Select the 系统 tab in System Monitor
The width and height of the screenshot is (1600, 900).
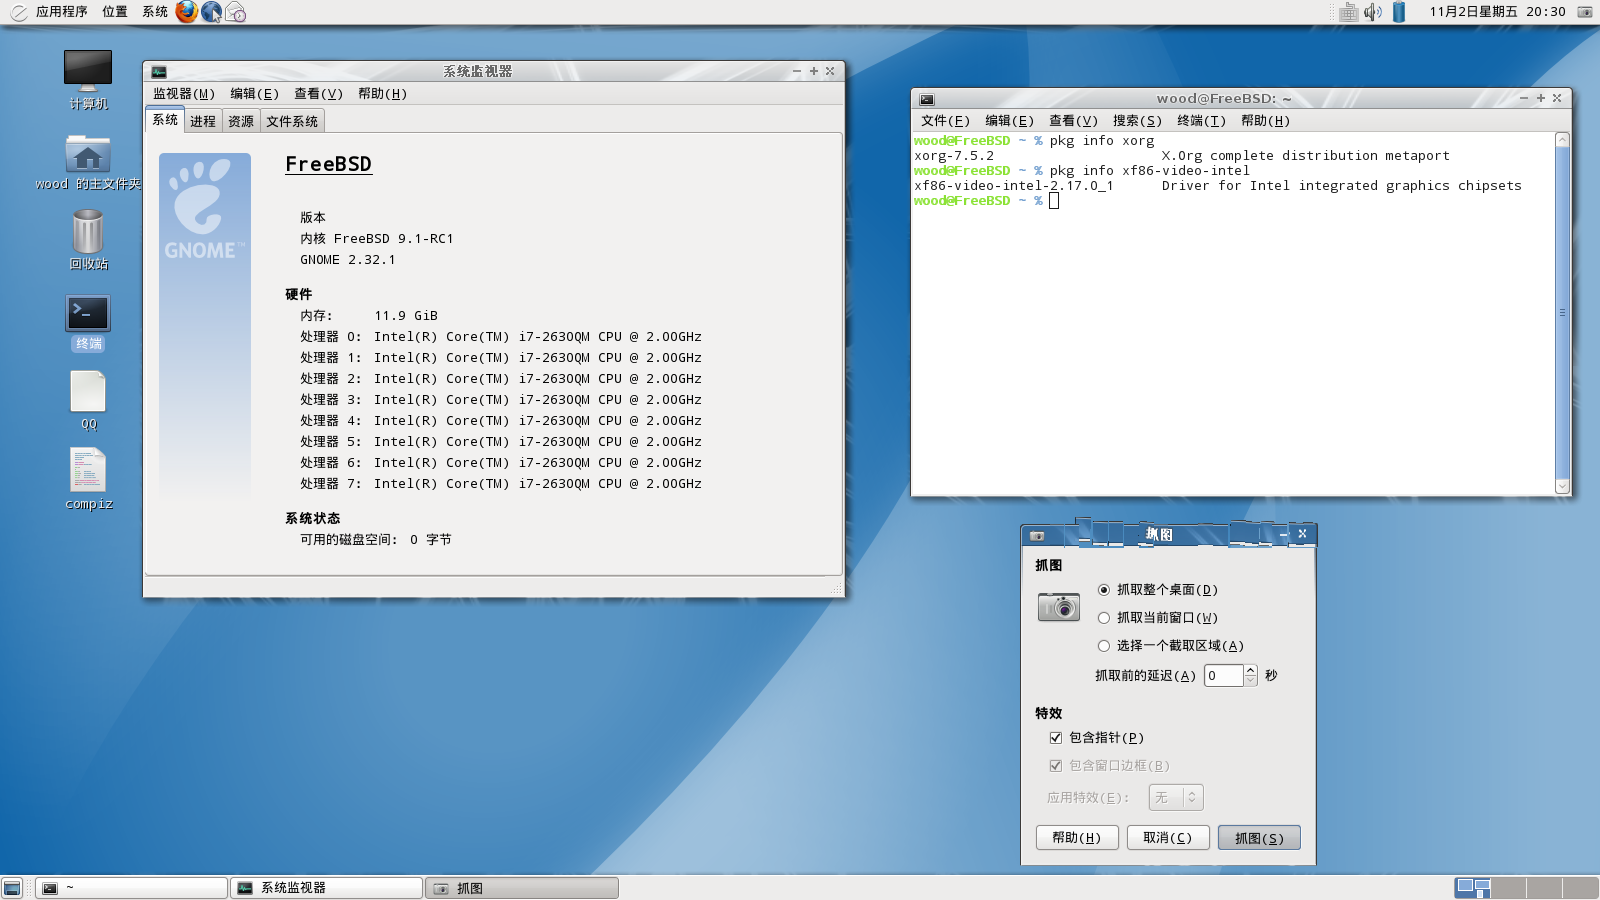(165, 120)
